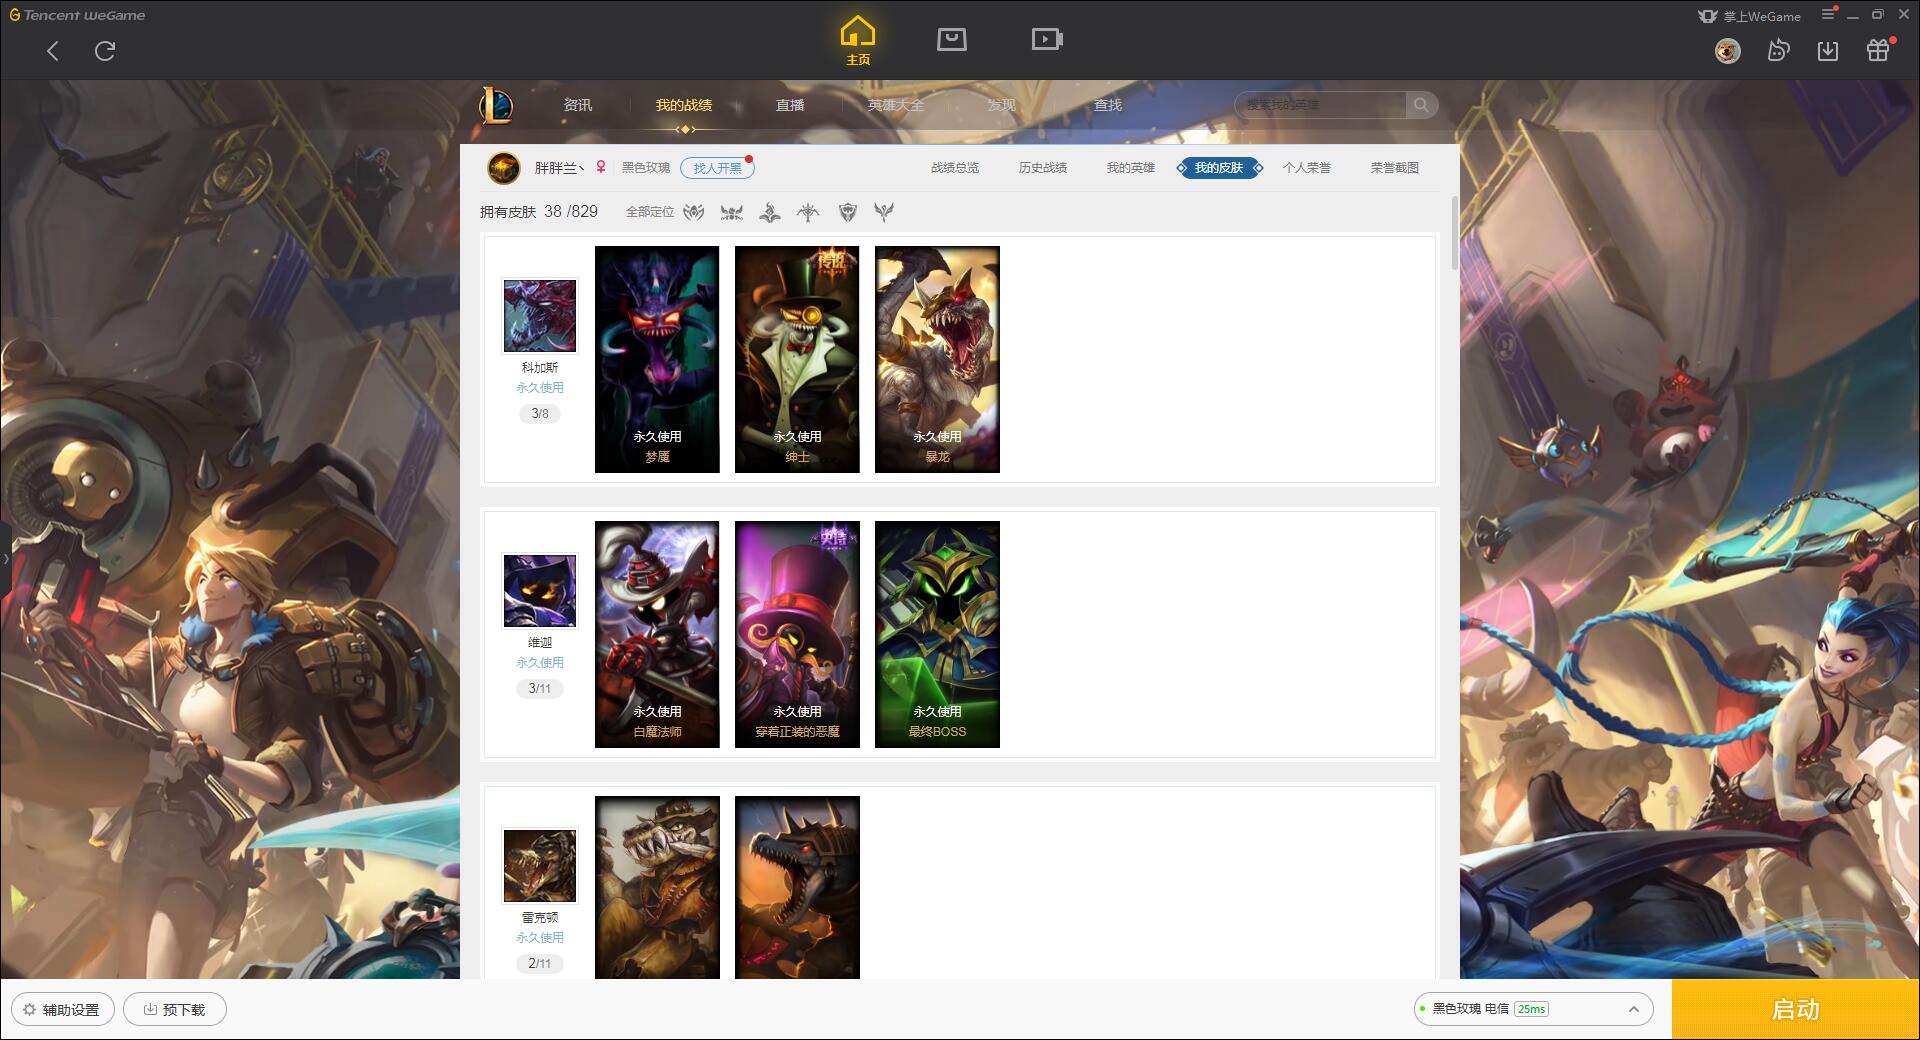Open the 荣誉截图 sub-tab
Screen dimensions: 1920x1040
pyautogui.click(x=1395, y=168)
